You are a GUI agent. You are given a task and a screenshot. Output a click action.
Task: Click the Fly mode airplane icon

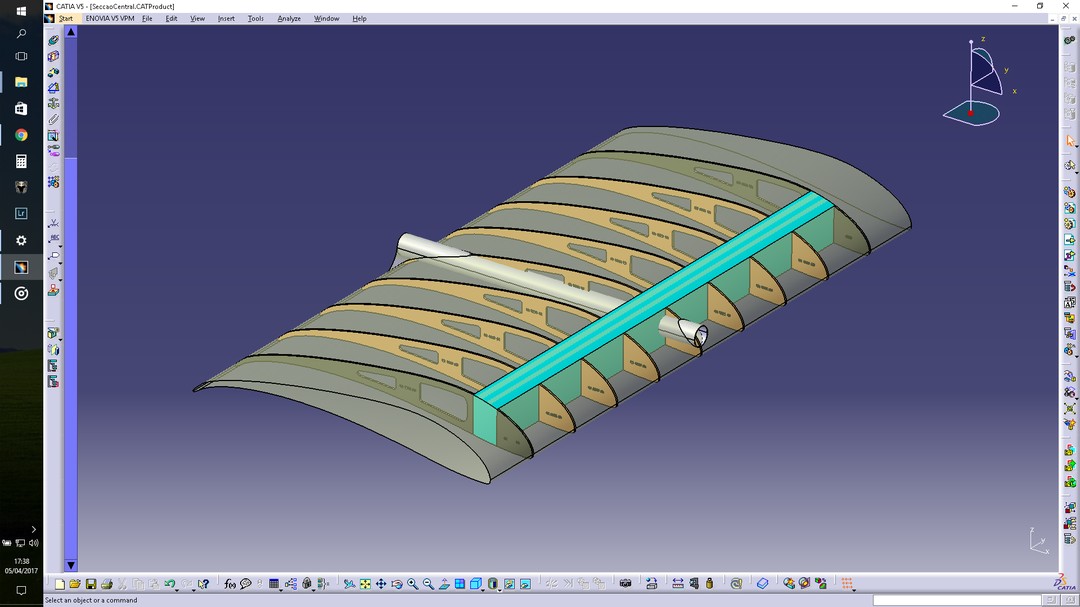pos(349,584)
